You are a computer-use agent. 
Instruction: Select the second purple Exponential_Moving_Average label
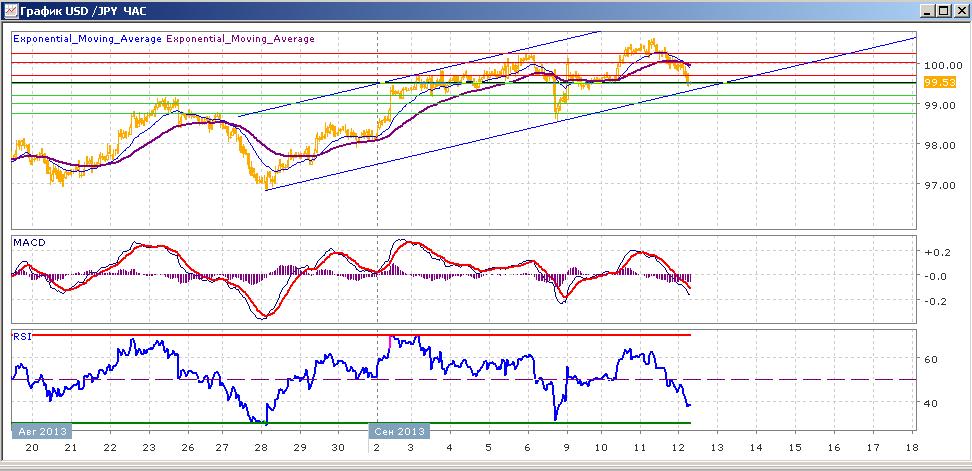tap(241, 38)
